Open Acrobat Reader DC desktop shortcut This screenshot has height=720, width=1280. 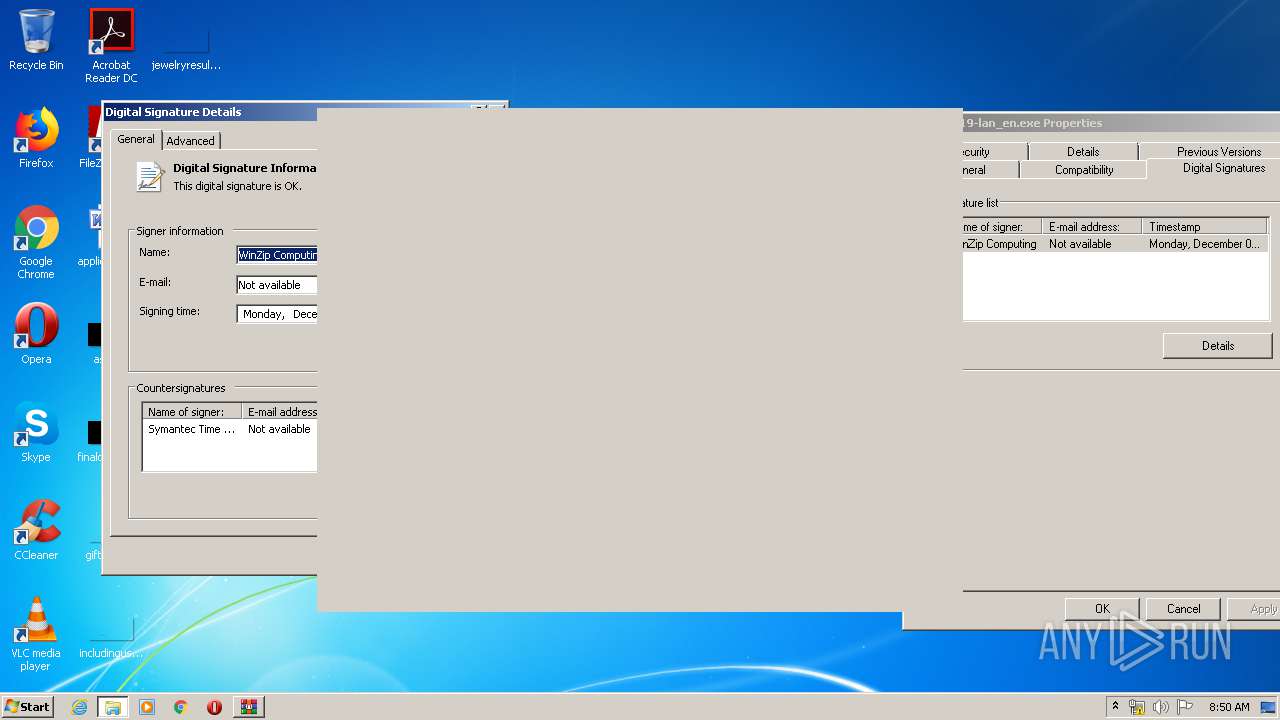(111, 46)
